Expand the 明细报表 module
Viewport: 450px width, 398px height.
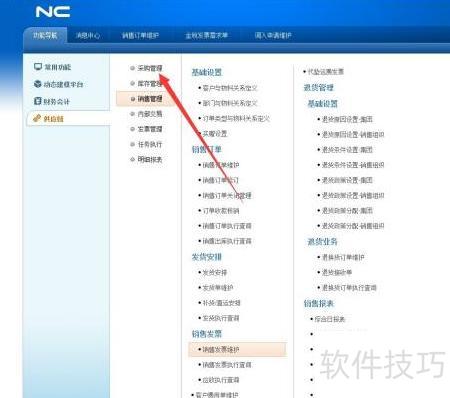coord(150,159)
